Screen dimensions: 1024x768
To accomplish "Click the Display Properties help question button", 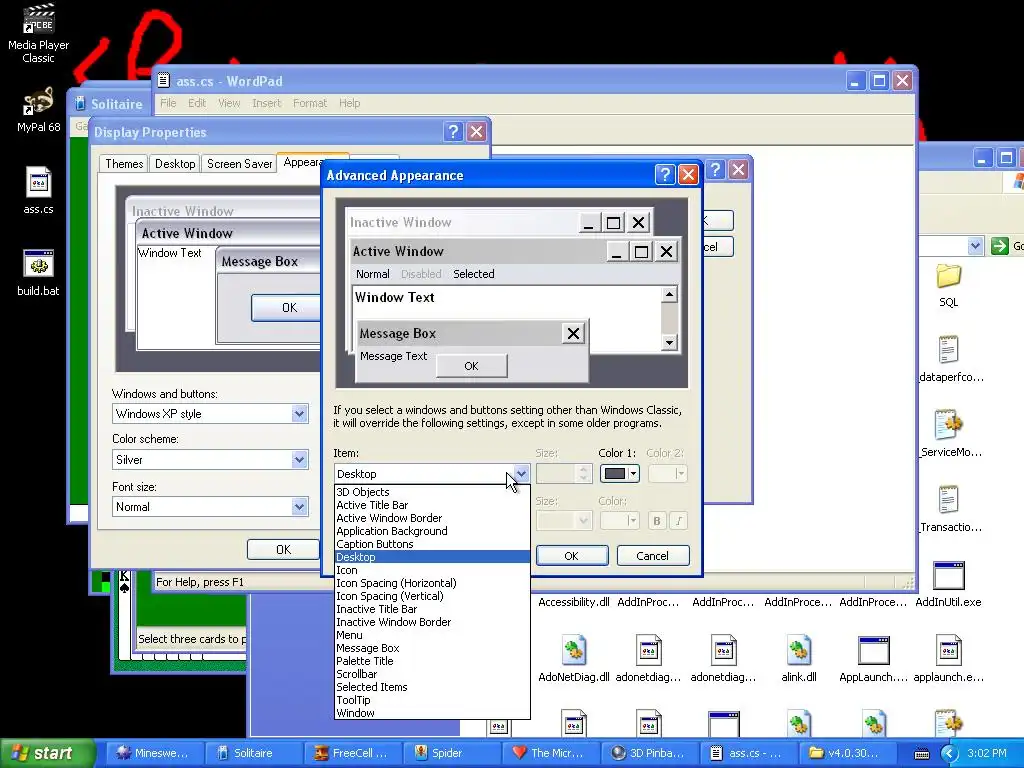I will (x=453, y=131).
